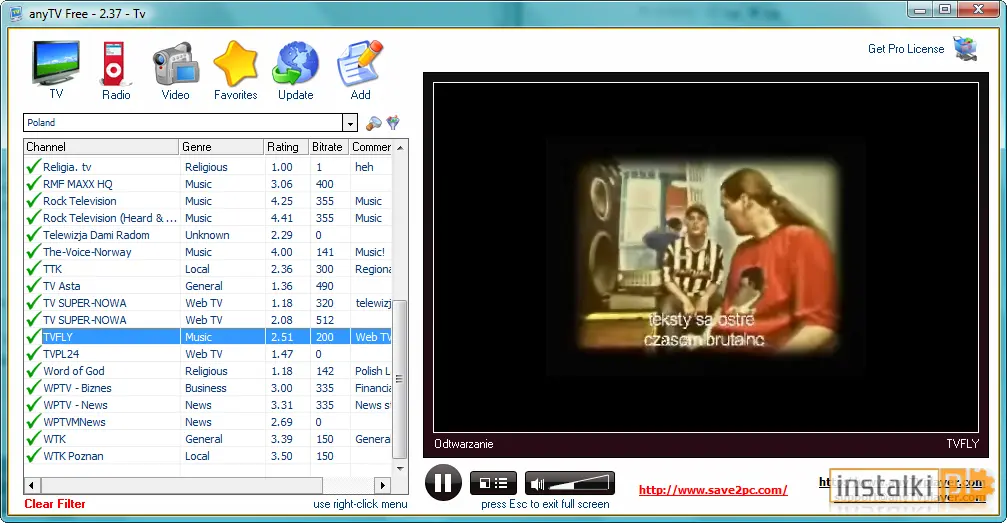The width and height of the screenshot is (1007, 523).
Task: Click green checkmark next to TTK
Action: click(x=33, y=269)
